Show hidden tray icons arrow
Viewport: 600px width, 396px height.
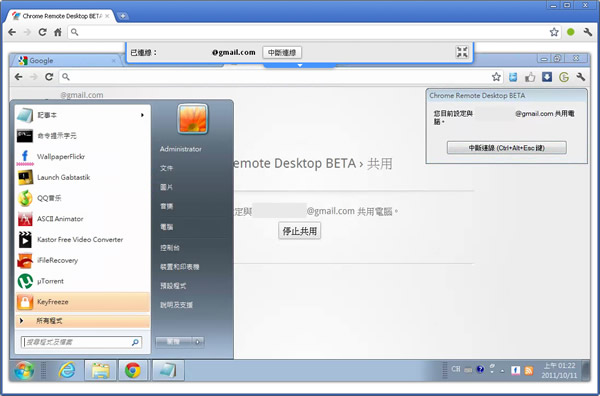[502, 370]
